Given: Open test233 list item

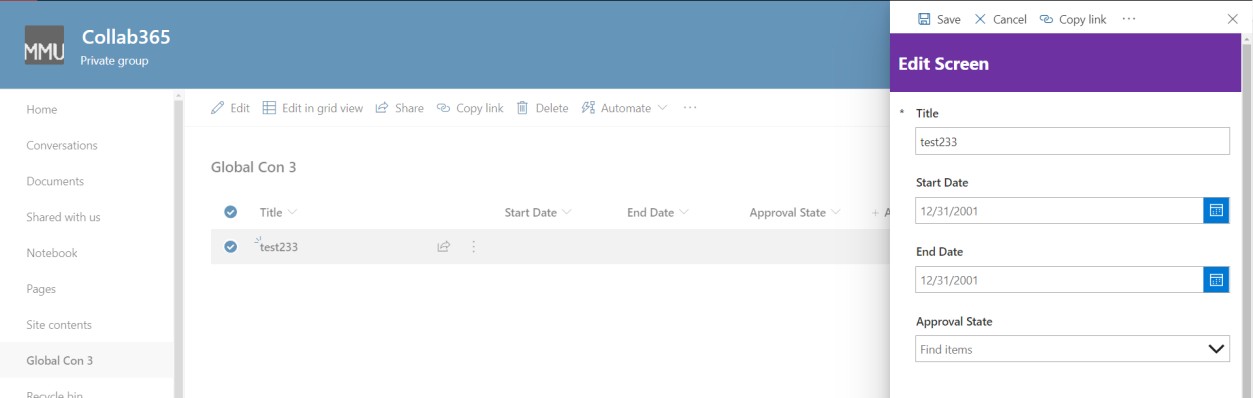Looking at the screenshot, I should point(279,248).
